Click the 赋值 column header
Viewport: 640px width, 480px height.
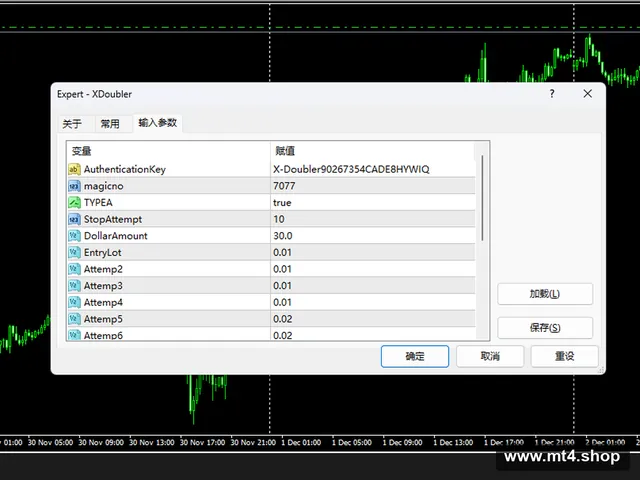[373, 151]
